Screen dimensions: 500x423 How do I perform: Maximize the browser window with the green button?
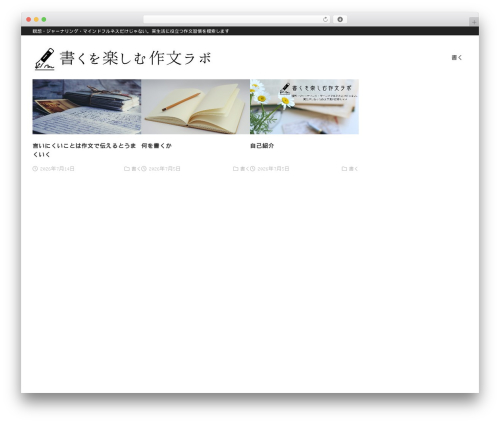(x=44, y=20)
